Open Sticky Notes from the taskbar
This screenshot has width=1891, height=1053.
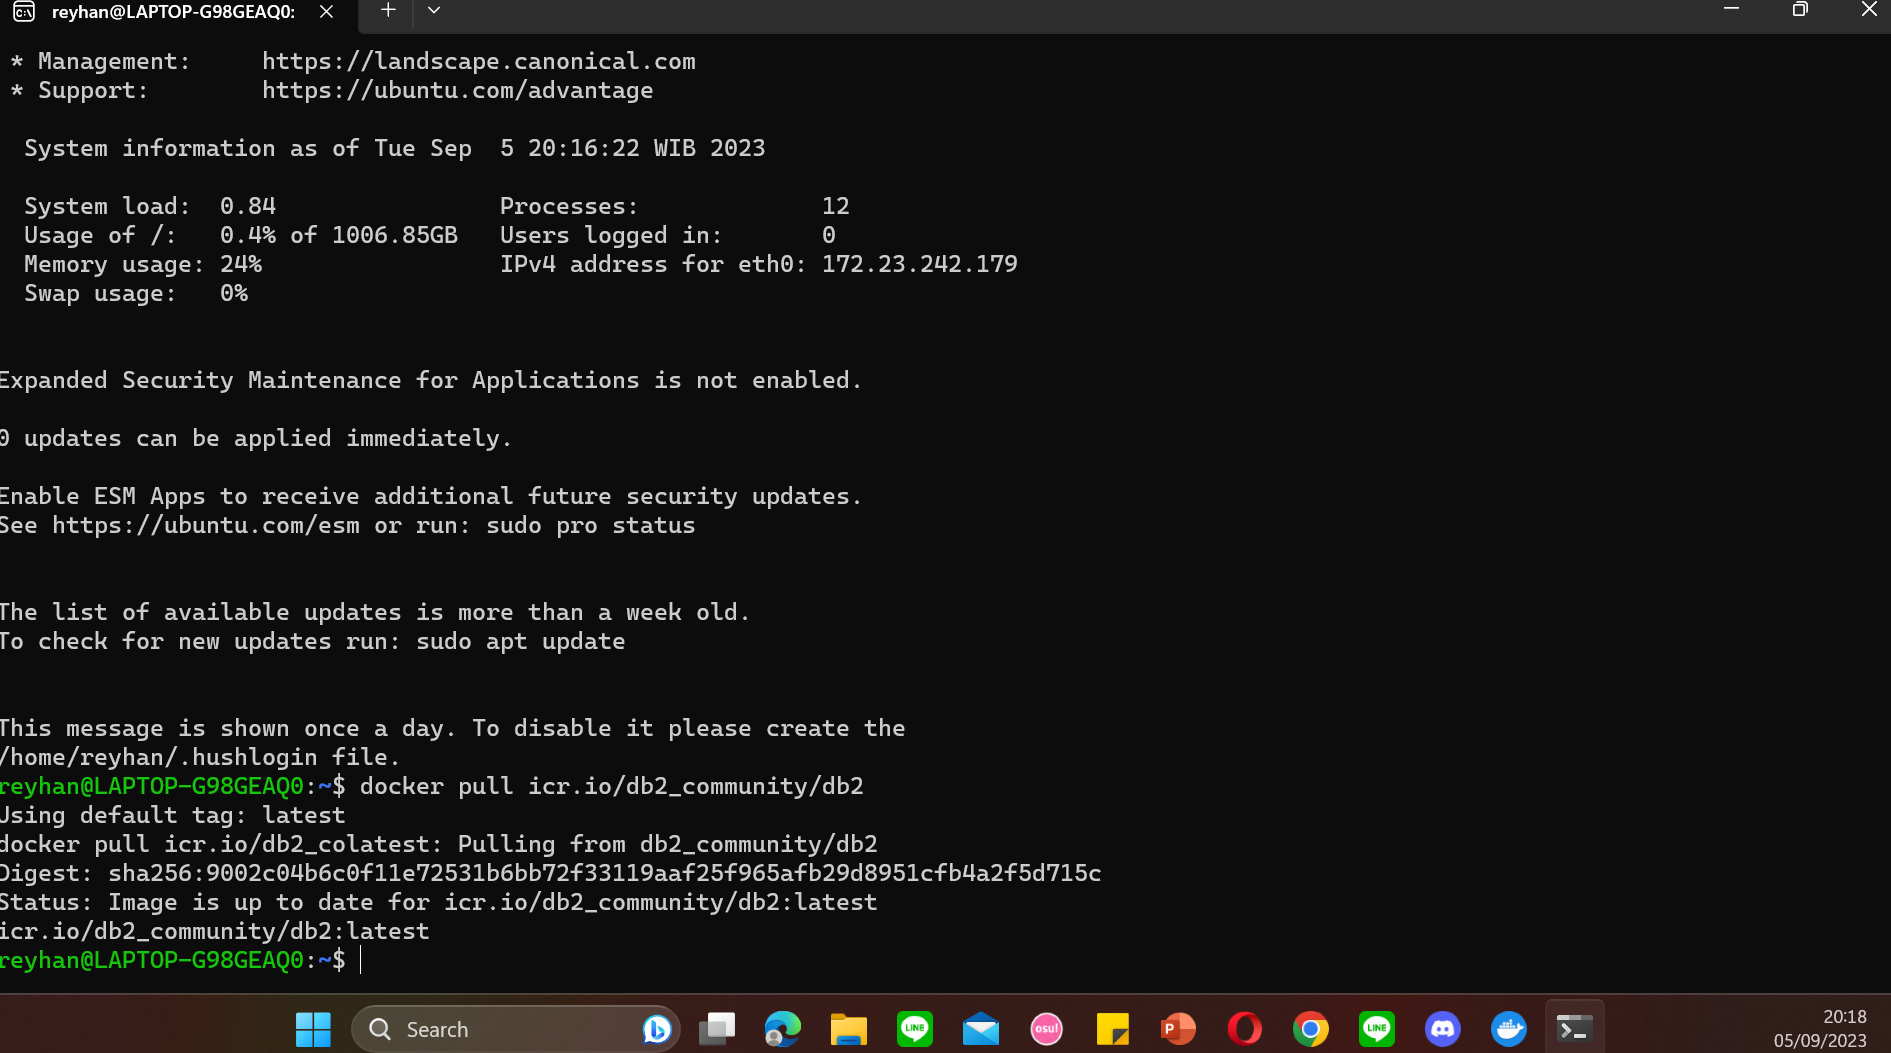(x=1112, y=1029)
